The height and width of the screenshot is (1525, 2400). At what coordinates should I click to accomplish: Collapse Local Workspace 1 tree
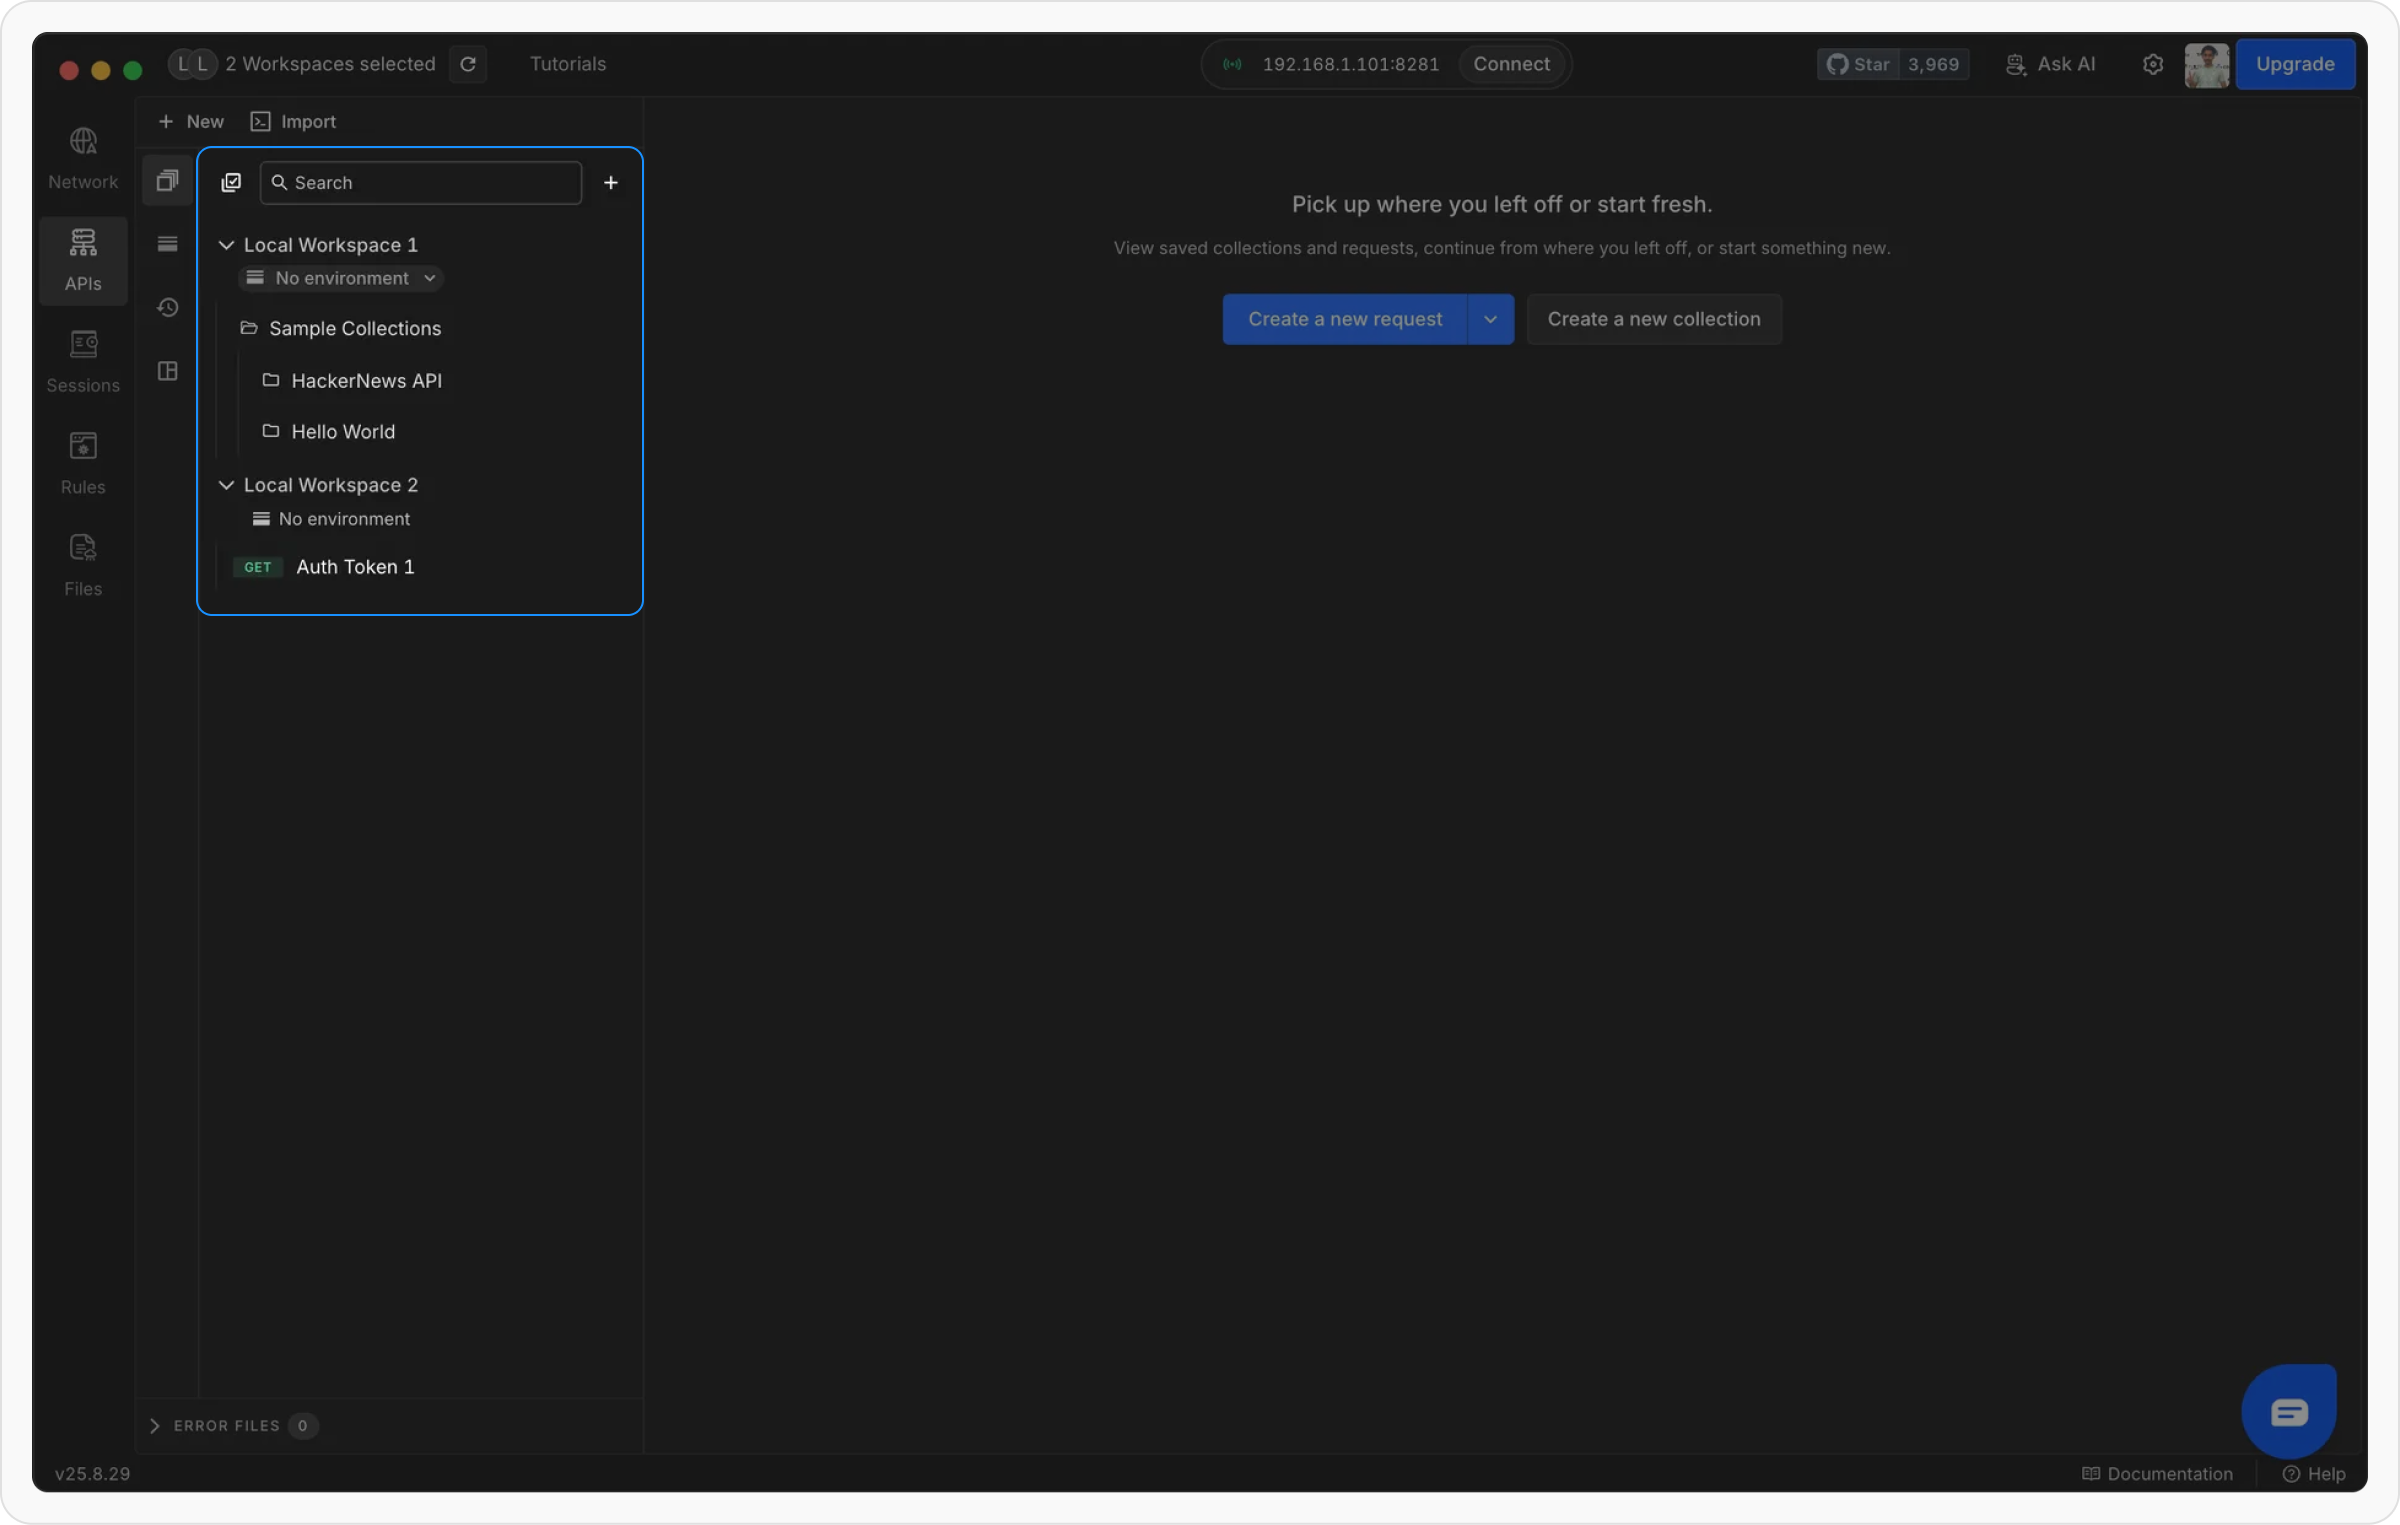227,245
